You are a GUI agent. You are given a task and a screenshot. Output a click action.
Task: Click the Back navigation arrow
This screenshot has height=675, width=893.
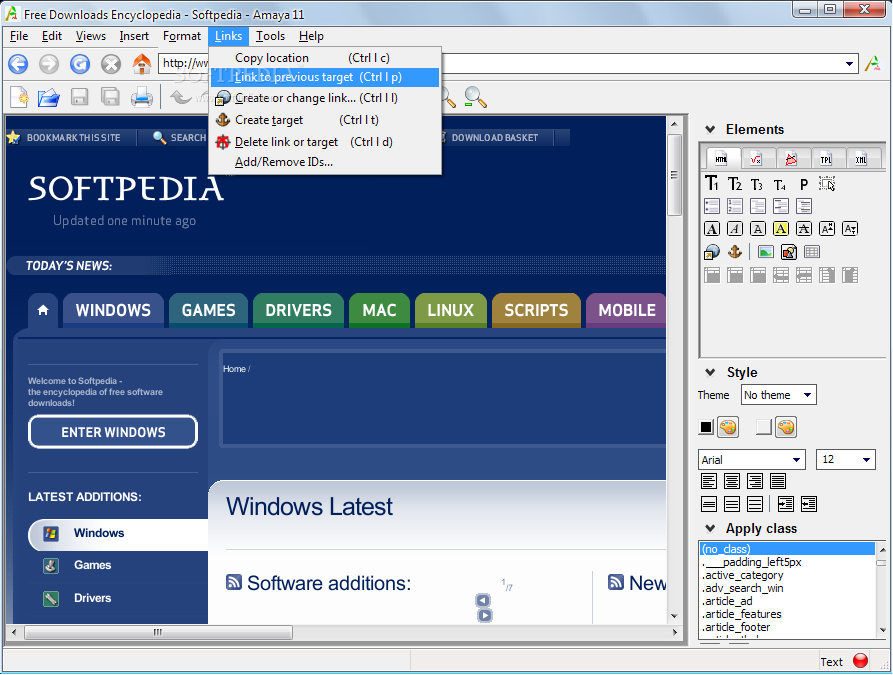[18, 63]
